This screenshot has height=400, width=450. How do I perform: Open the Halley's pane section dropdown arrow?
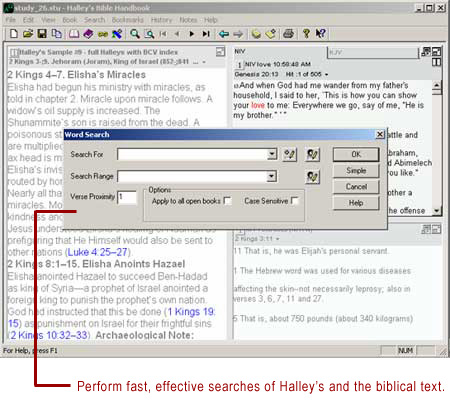[204, 62]
